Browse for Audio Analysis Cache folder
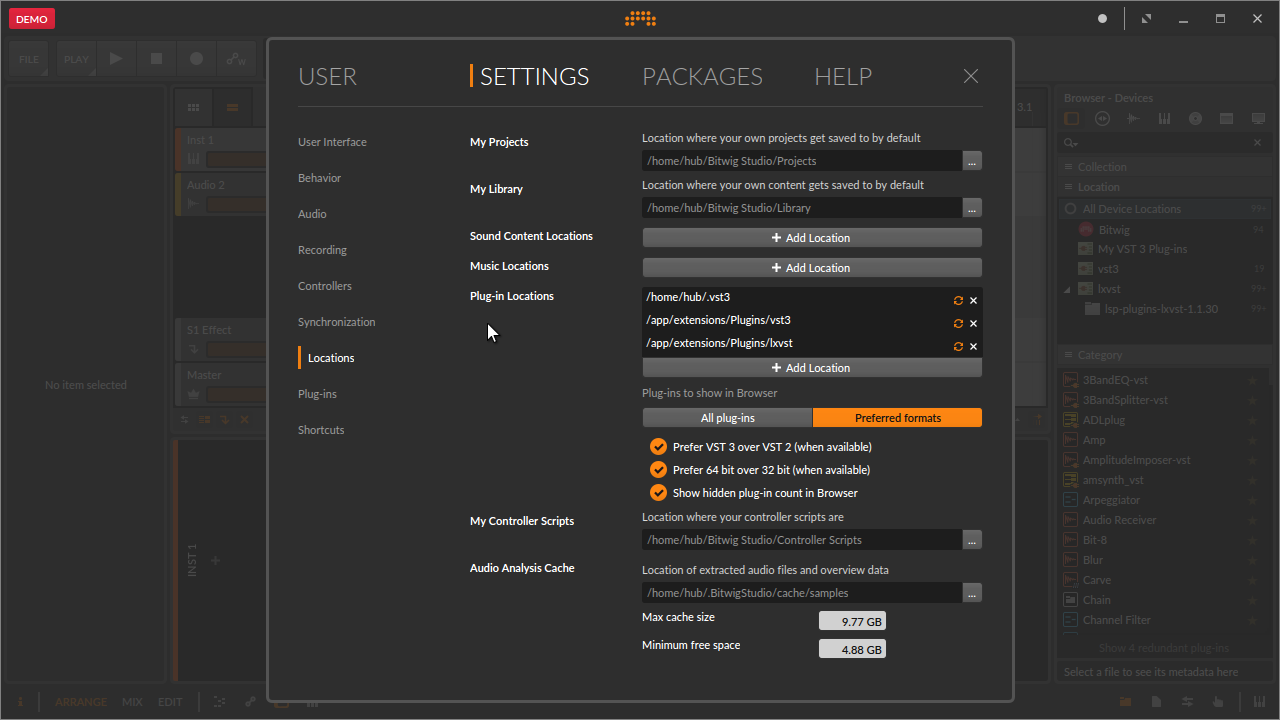Screen dimensions: 1280x720 pos(972,593)
